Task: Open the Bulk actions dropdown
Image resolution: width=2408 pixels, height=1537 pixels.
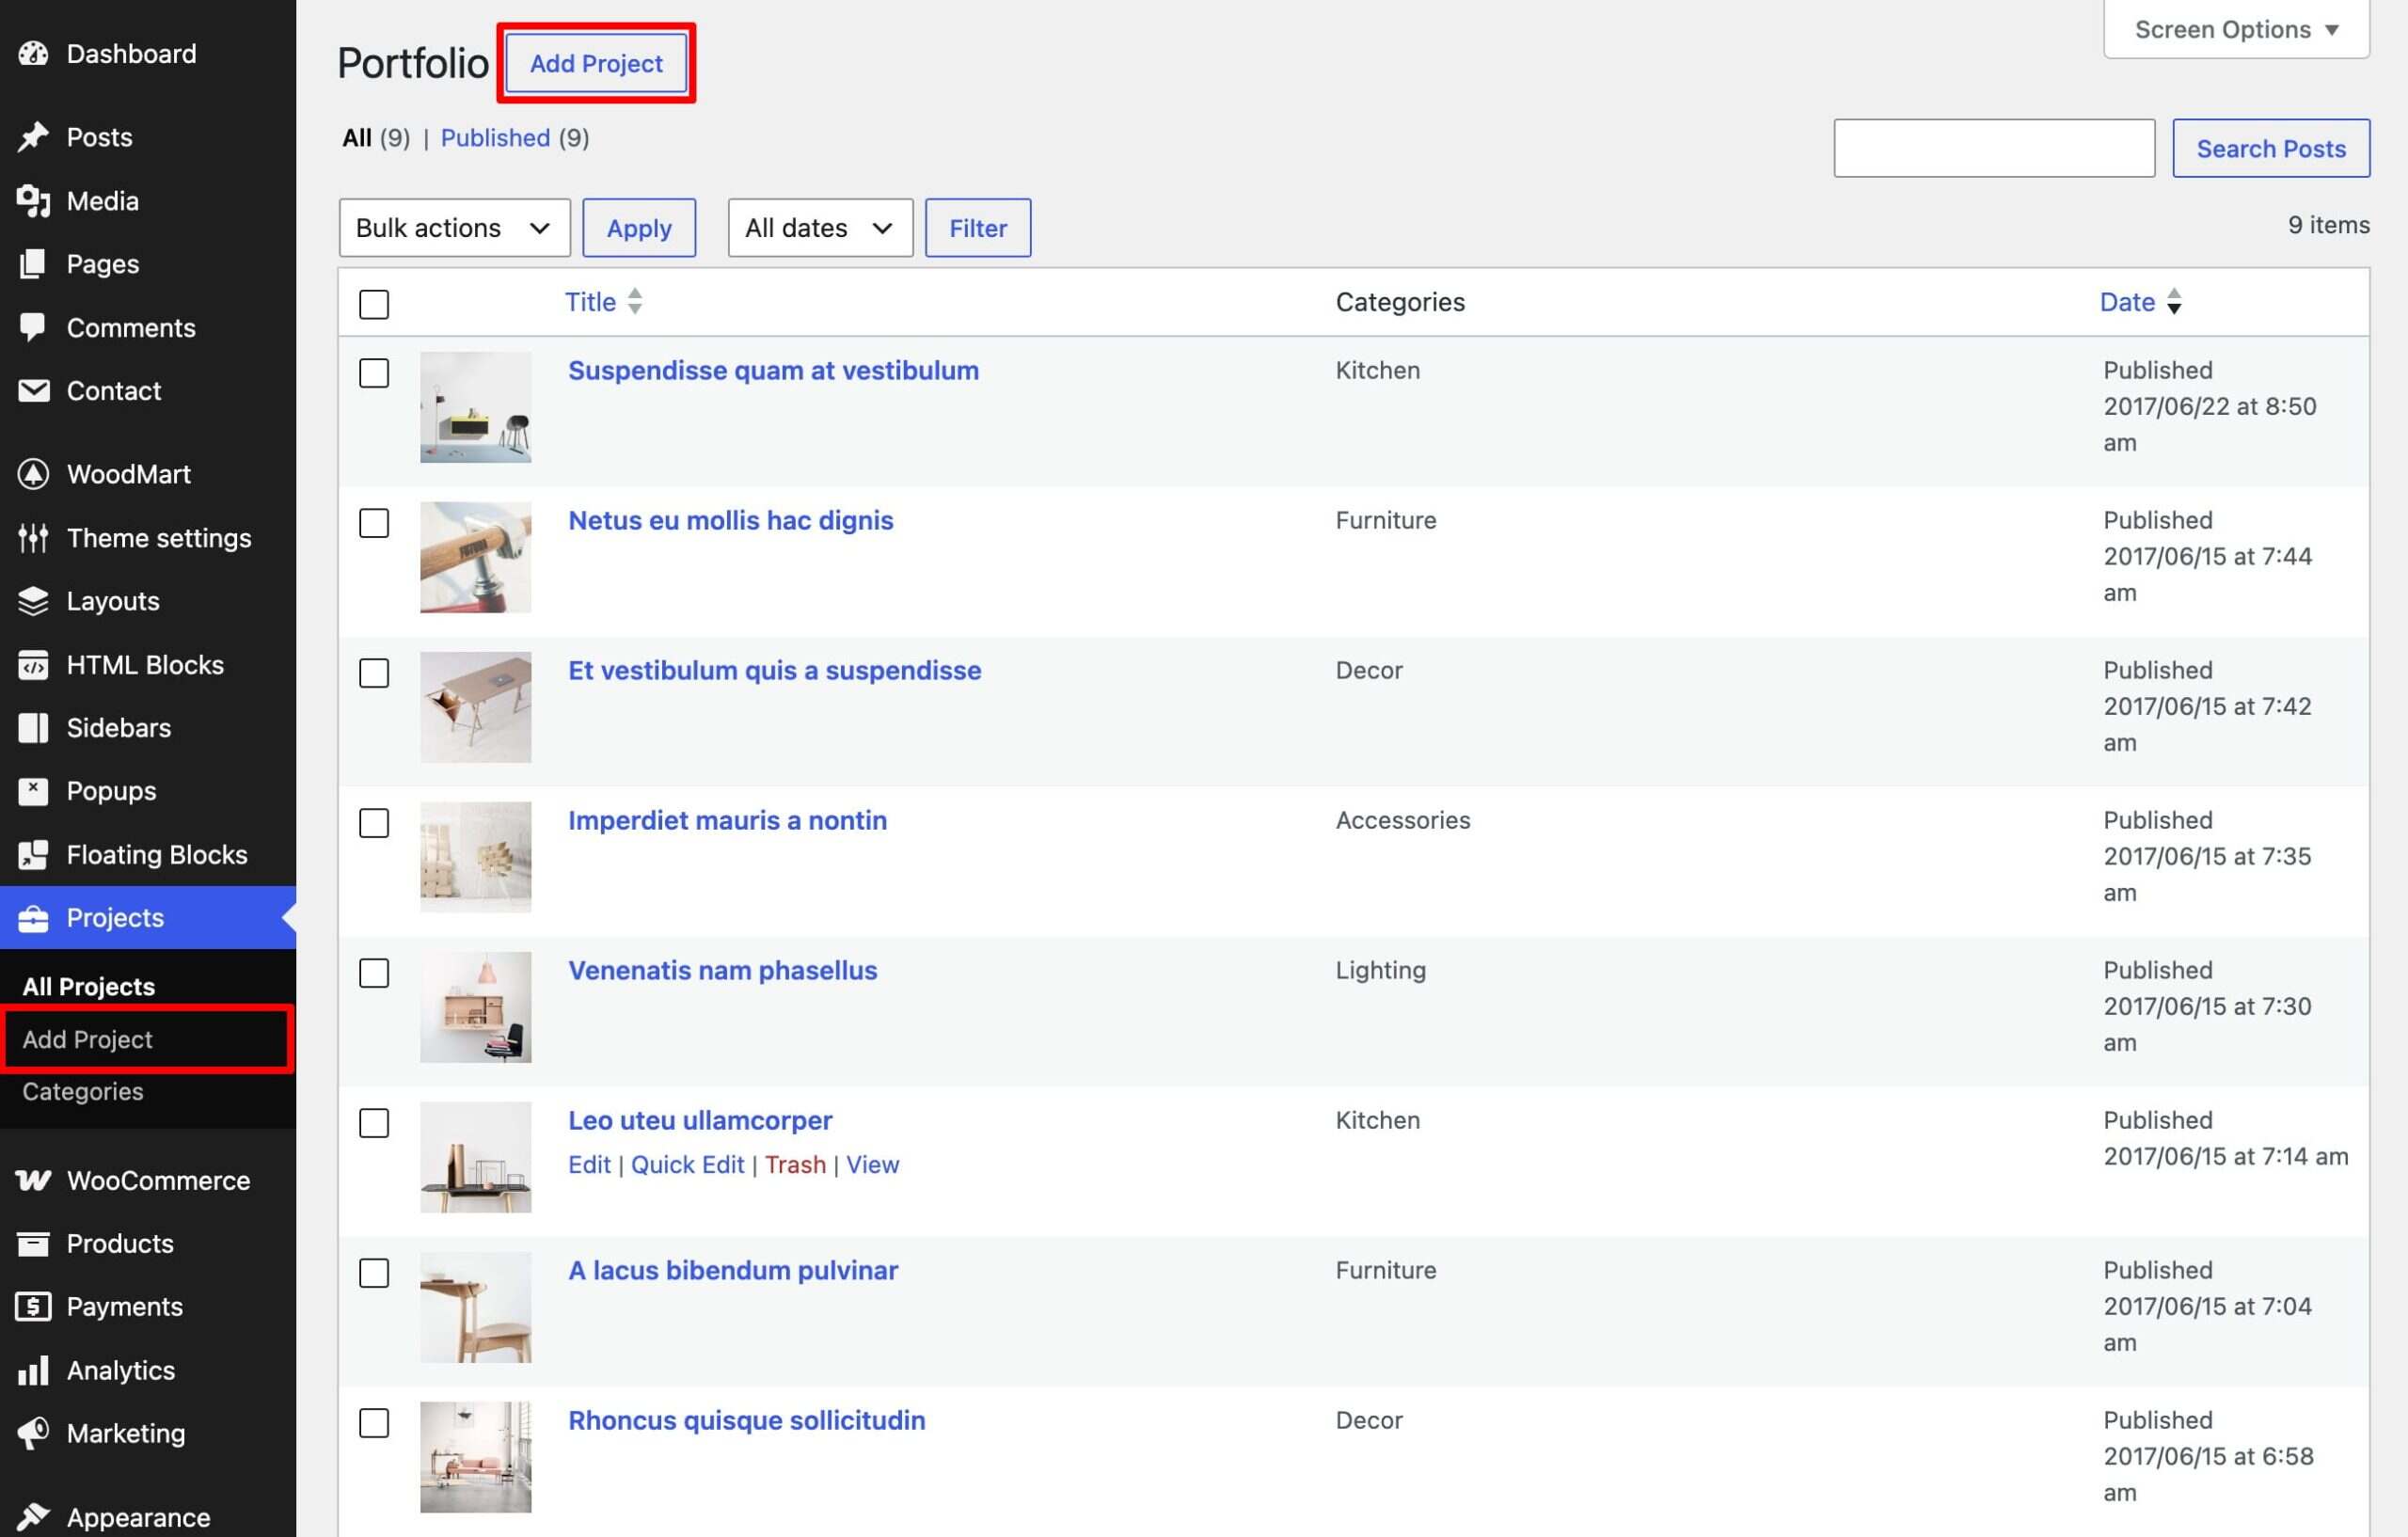Action: click(x=455, y=228)
